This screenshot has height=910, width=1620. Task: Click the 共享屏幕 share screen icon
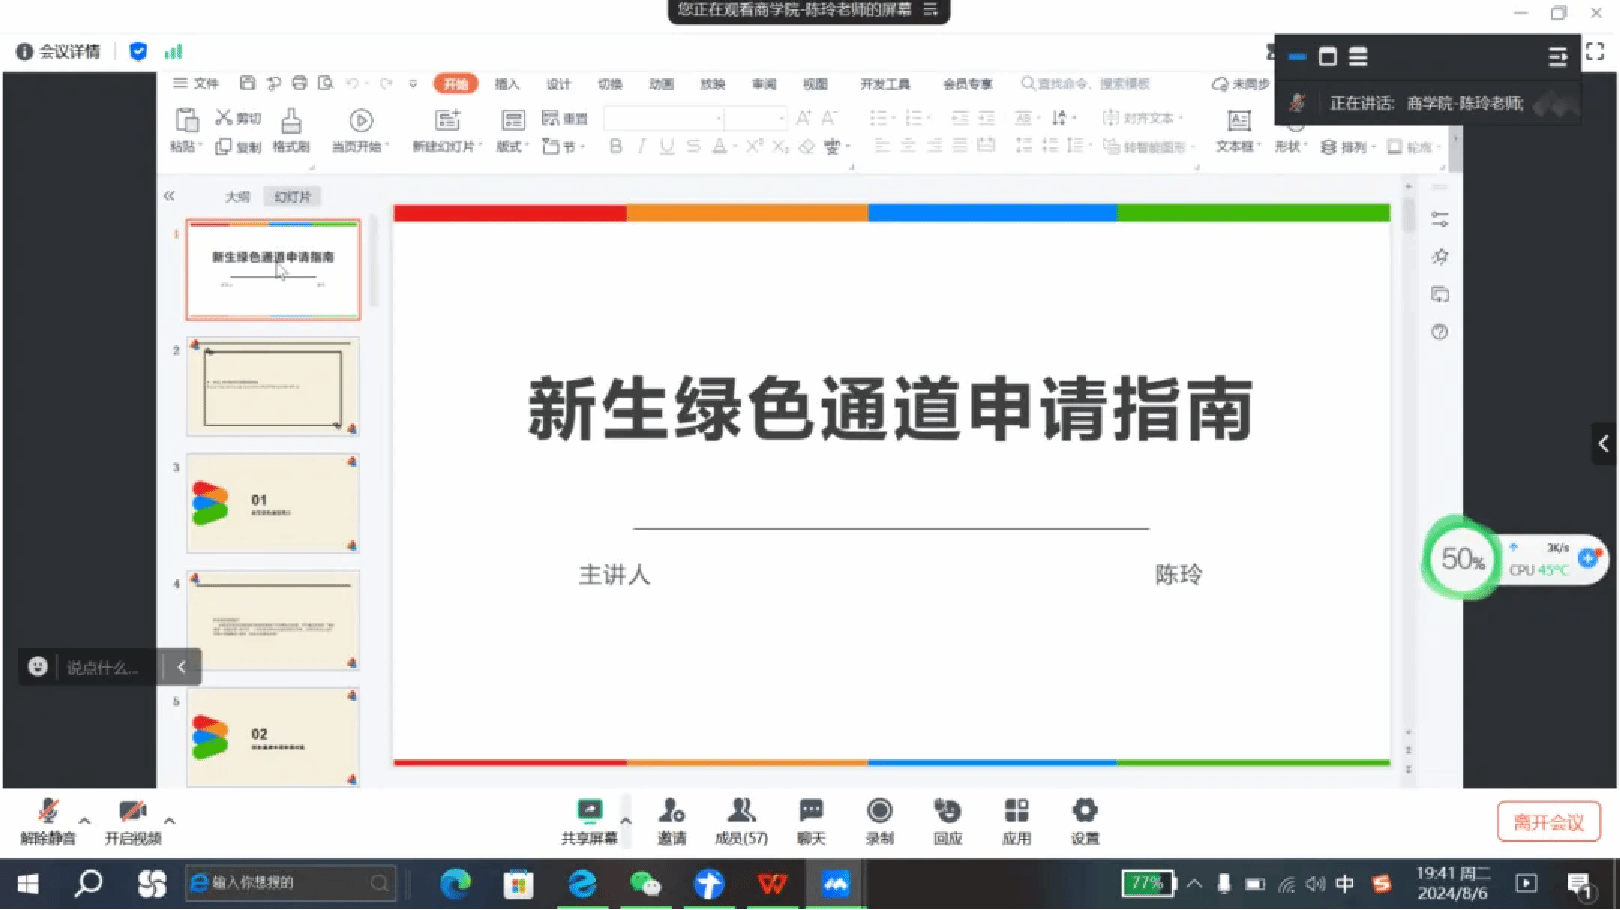pos(589,811)
